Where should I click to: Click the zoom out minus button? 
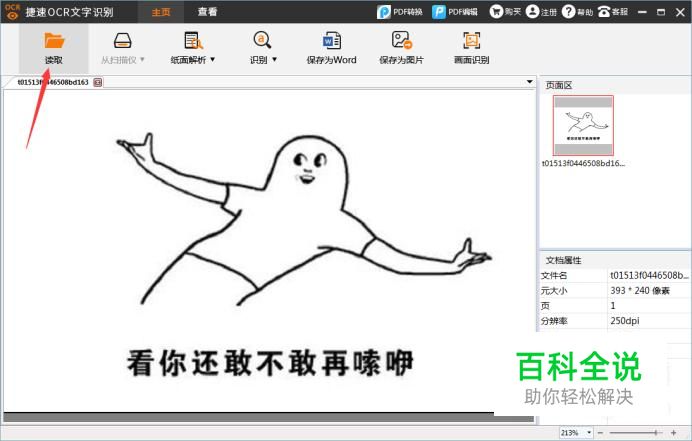pos(600,433)
